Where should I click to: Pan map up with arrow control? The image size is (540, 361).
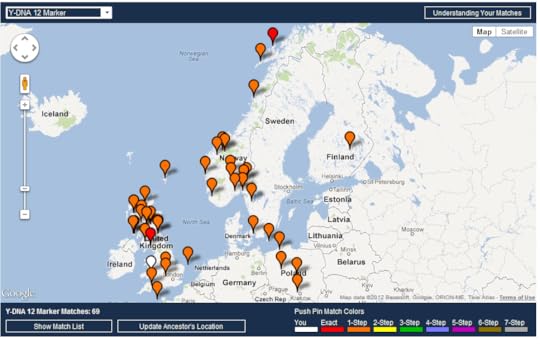pyautogui.click(x=25, y=39)
